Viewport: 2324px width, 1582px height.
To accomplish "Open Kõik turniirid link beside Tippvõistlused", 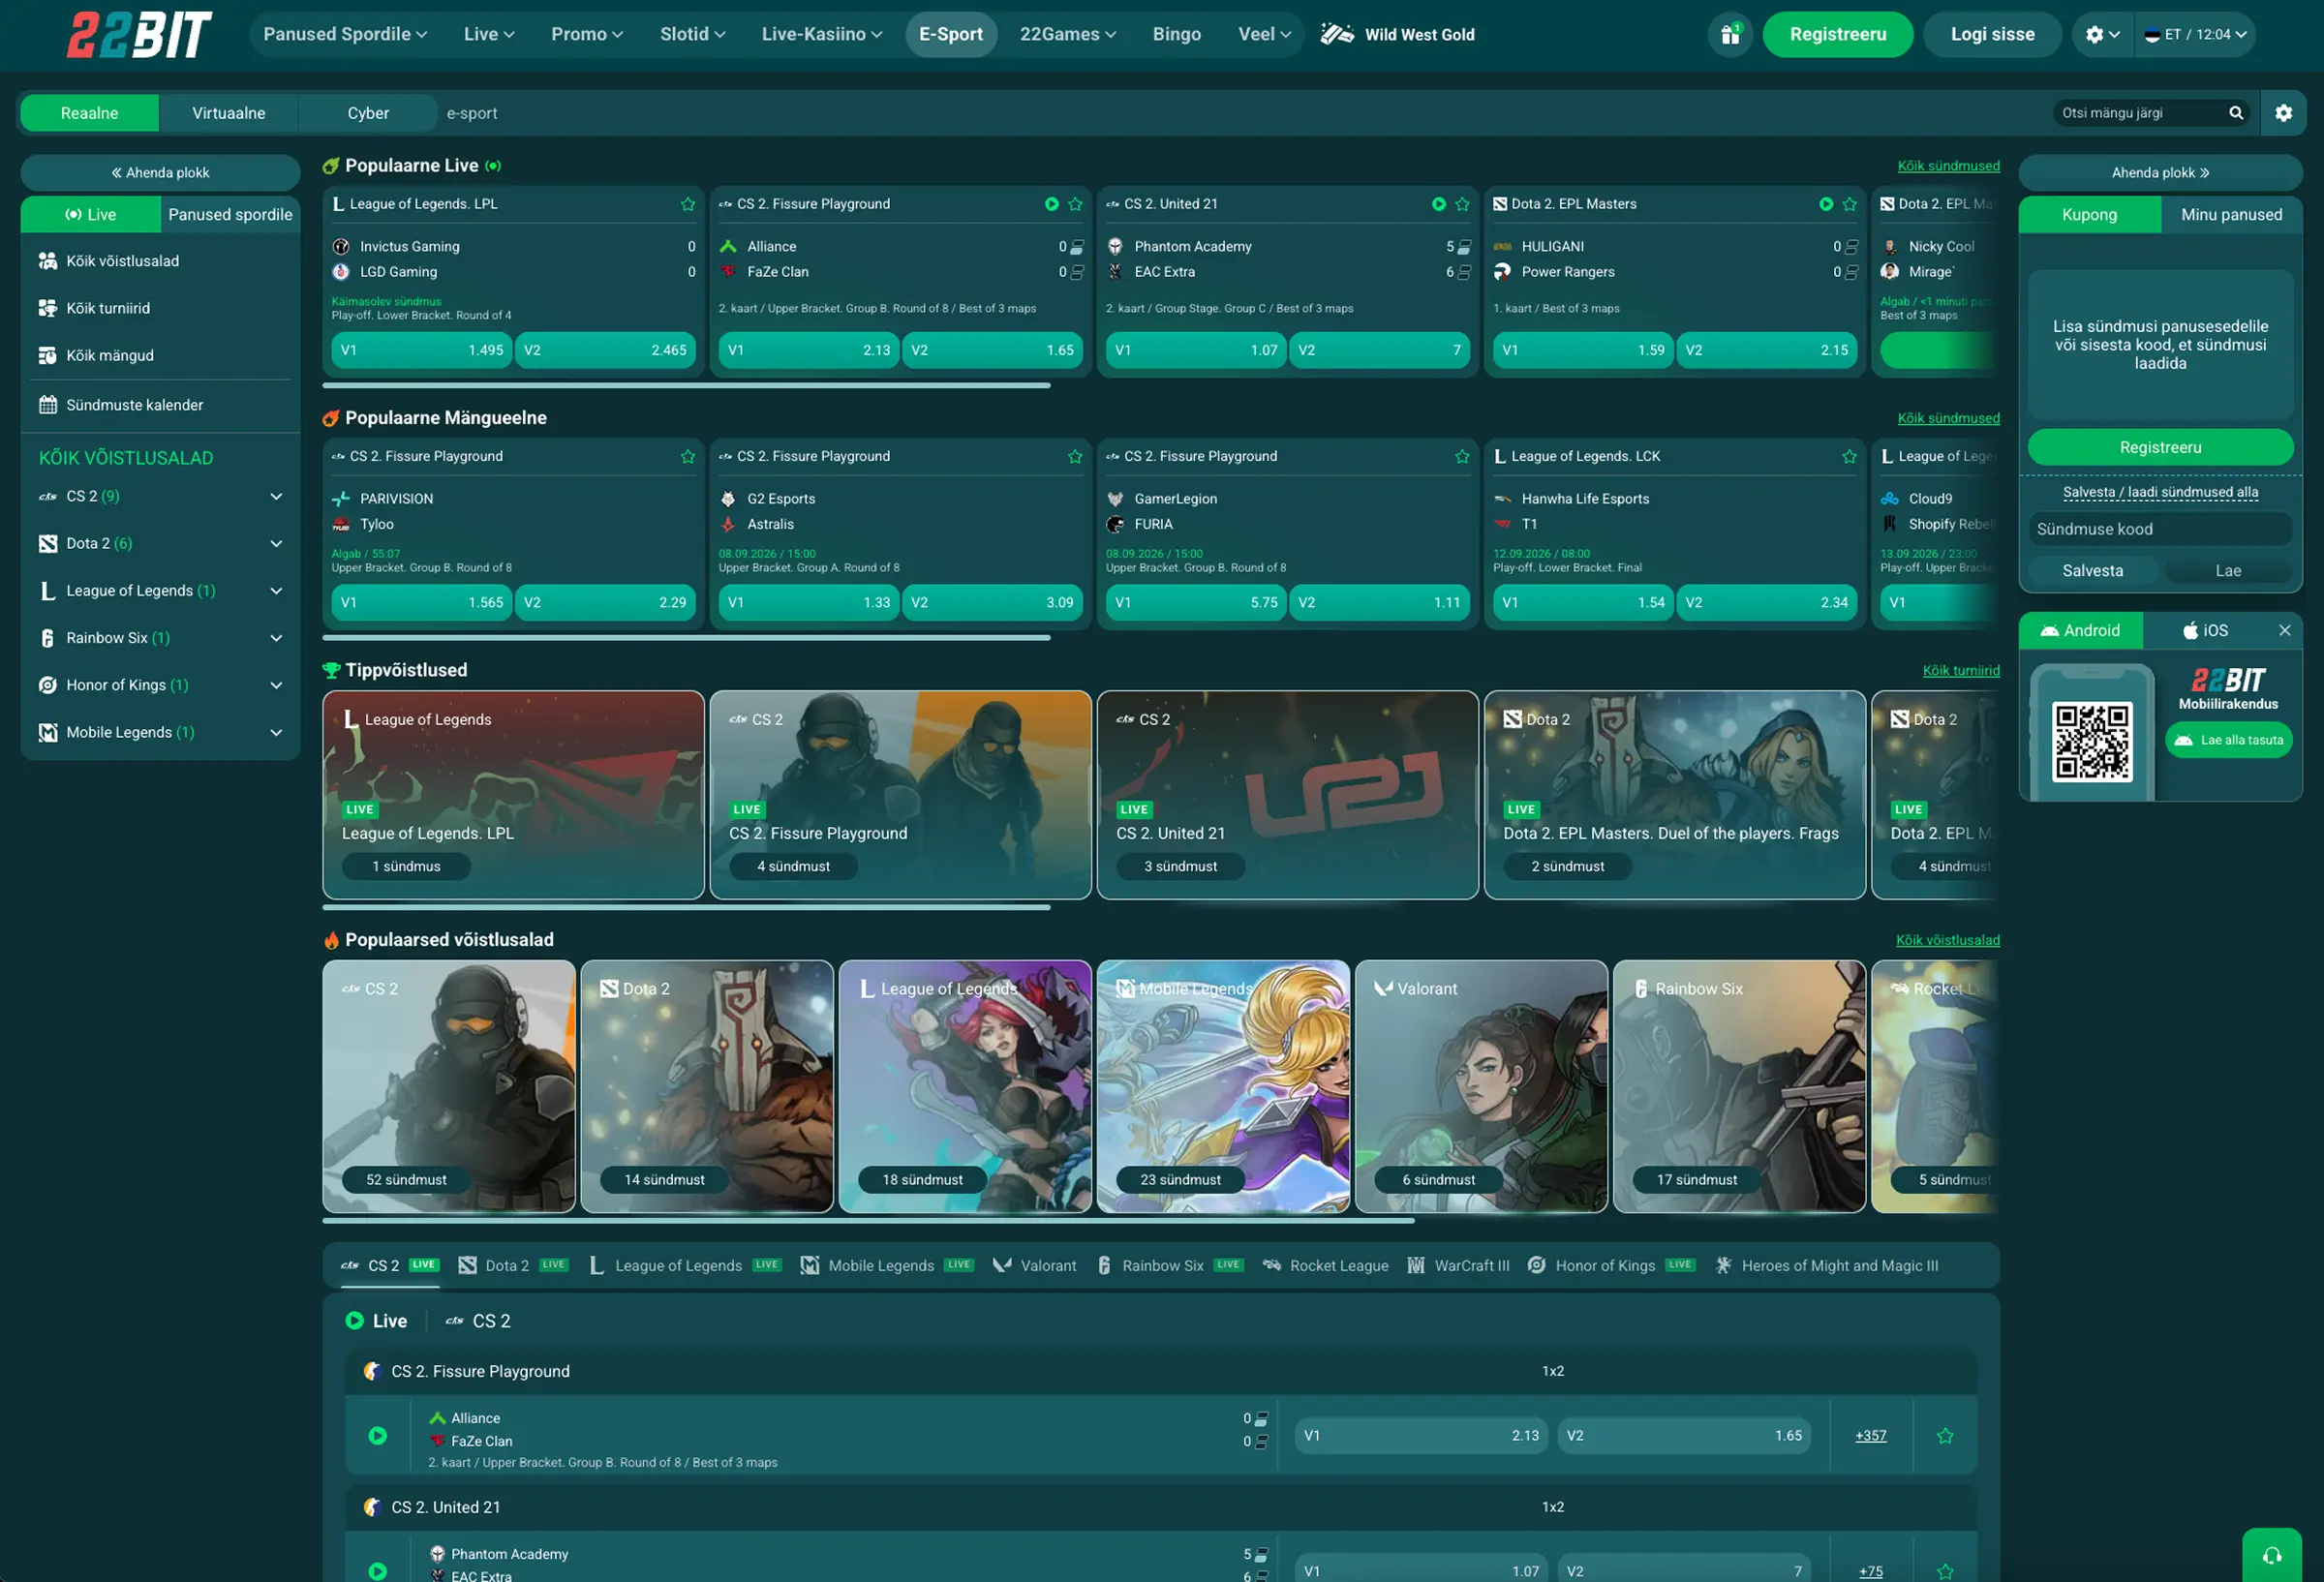I will [1961, 670].
